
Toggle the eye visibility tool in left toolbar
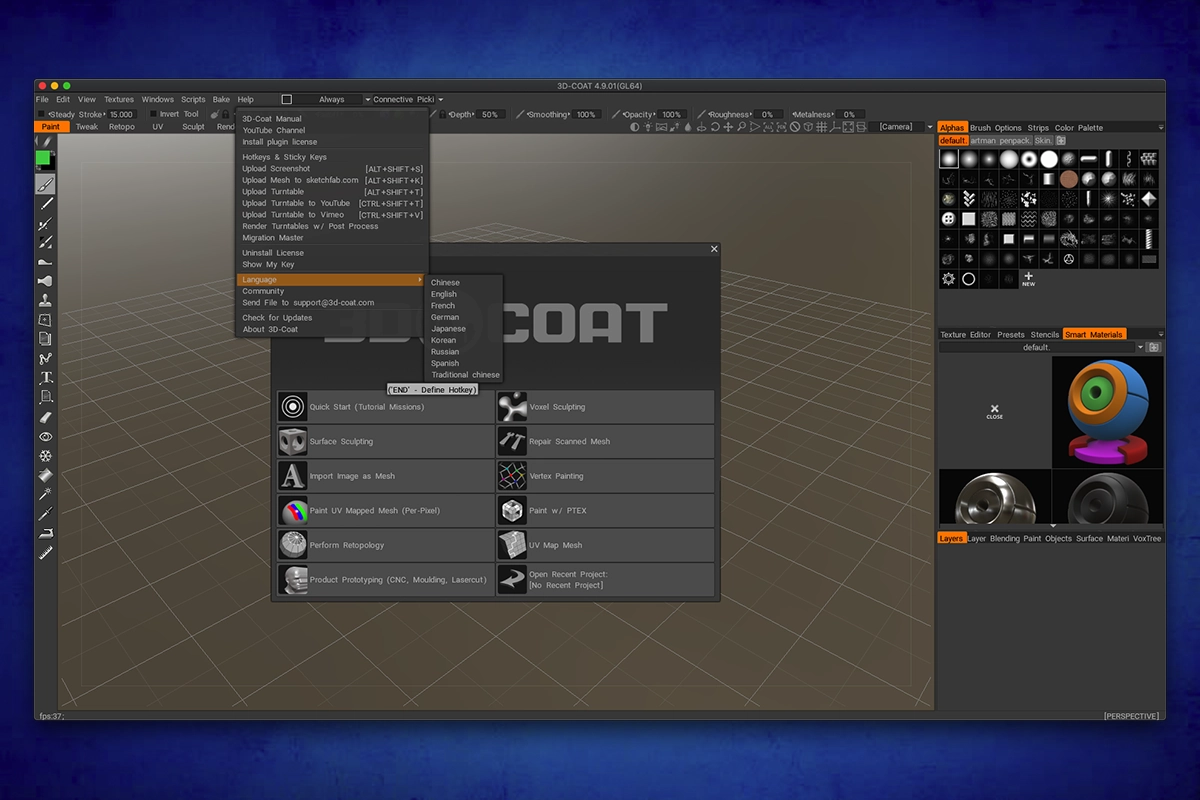[x=45, y=437]
